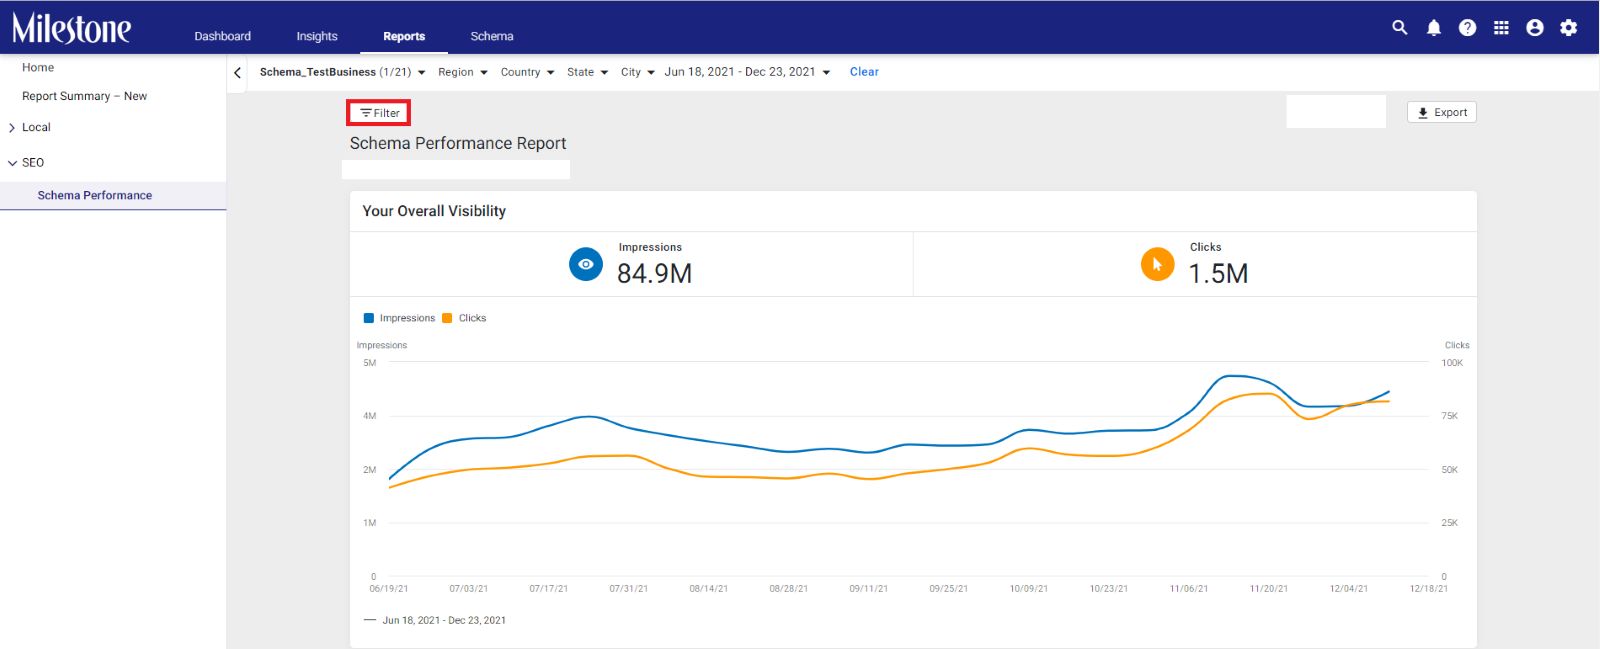Open the settings gear icon
The height and width of the screenshot is (649, 1600).
point(1569,28)
